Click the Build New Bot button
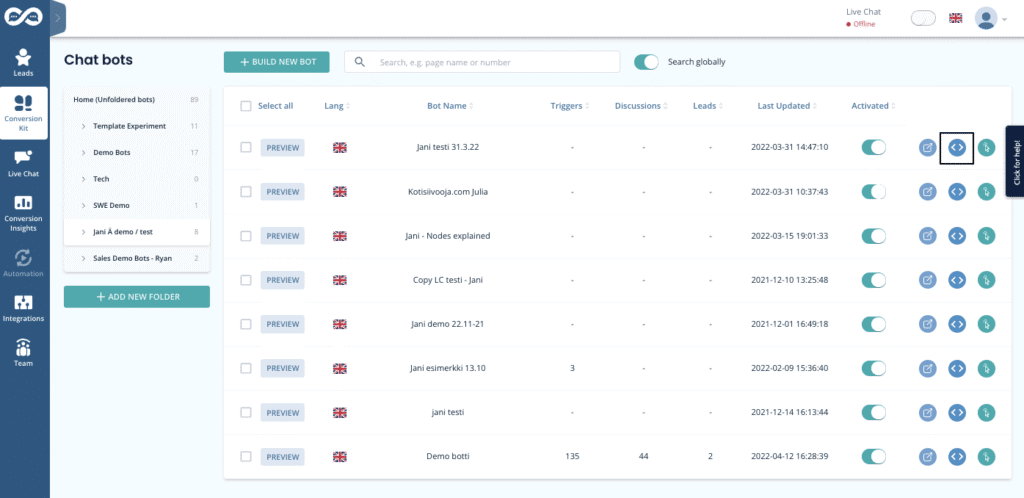Screen dimensions: 1024x498 coord(277,62)
